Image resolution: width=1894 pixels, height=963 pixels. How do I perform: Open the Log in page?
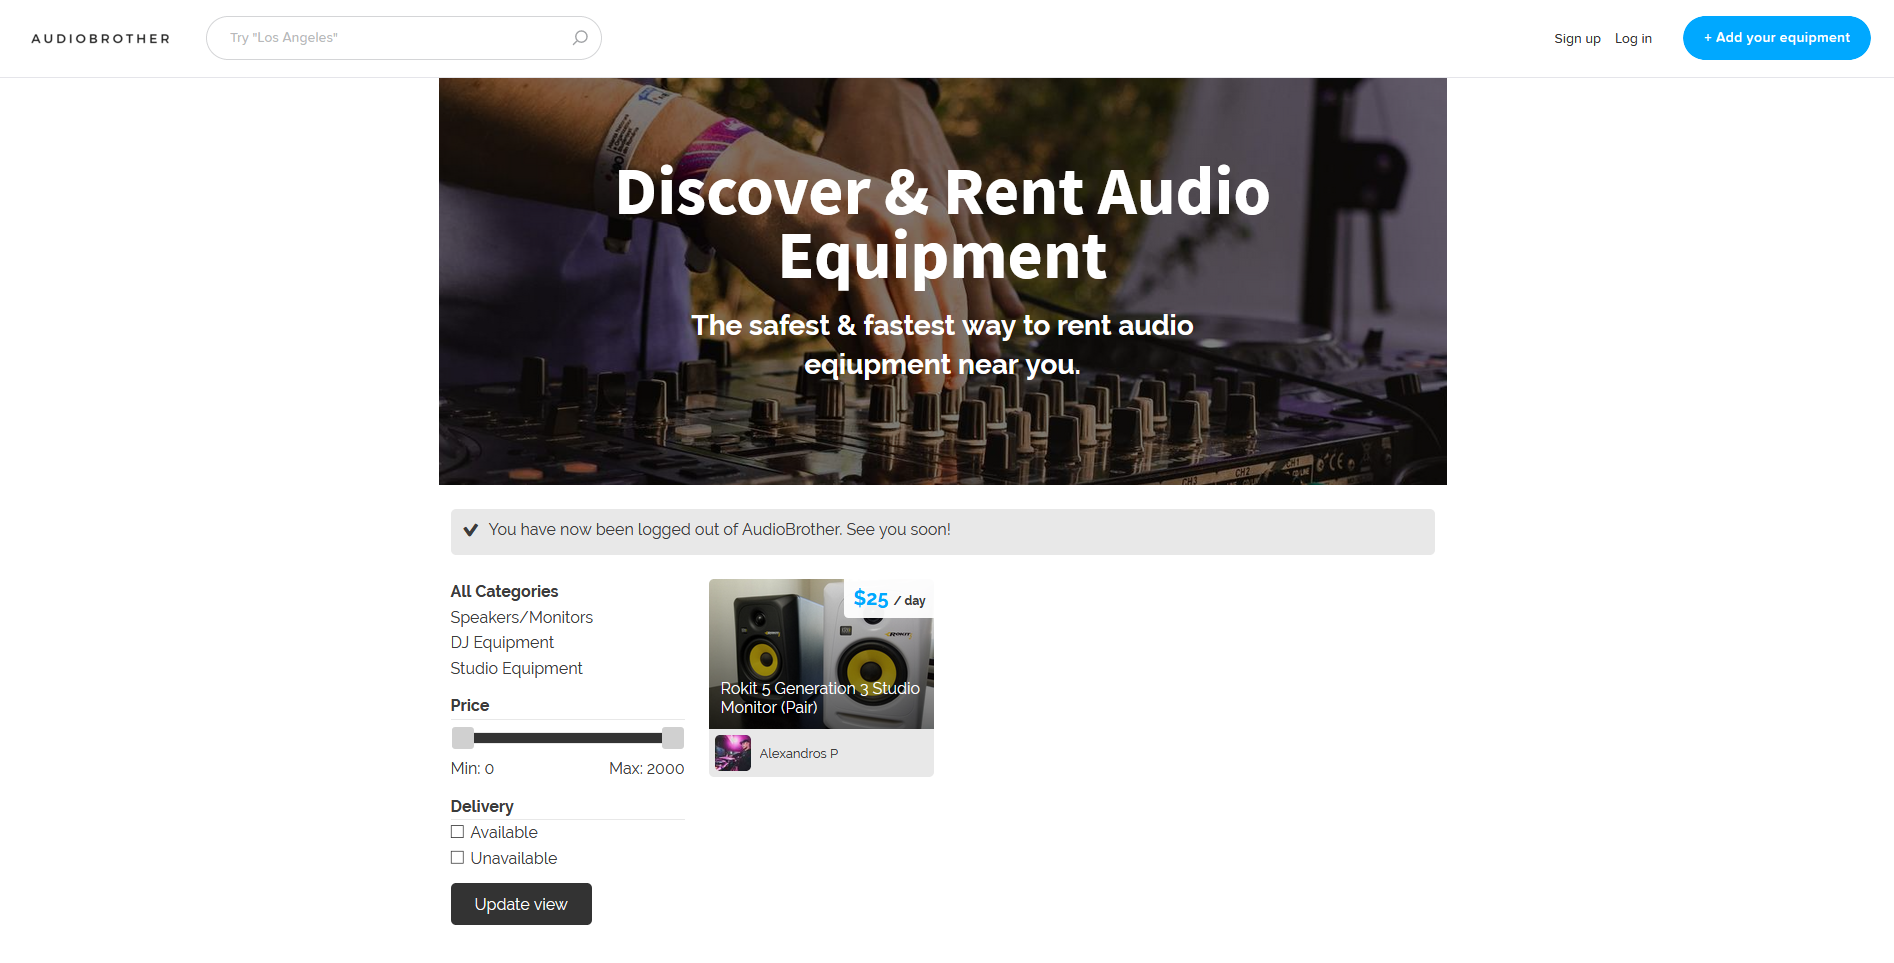point(1632,38)
